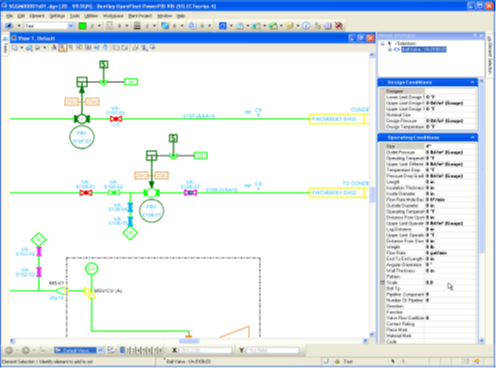
Task: Click the blue square icon in the primary toolbar
Action: 223,26
